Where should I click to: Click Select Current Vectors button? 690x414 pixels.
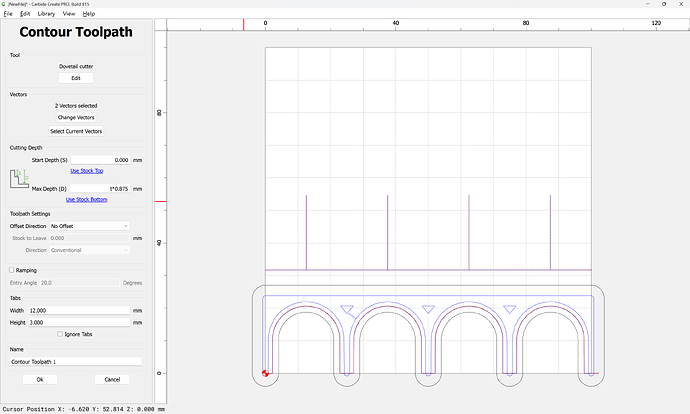76,131
